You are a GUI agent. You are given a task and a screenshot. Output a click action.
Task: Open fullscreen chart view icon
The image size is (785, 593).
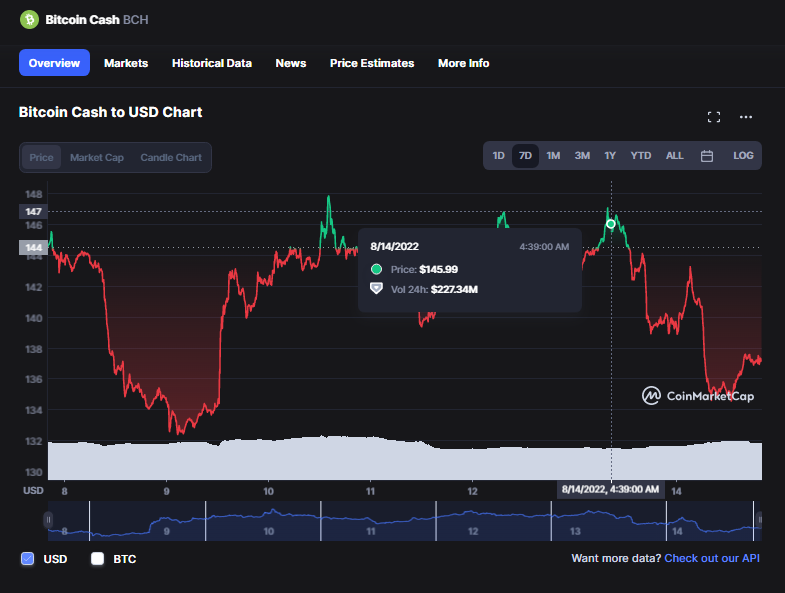point(713,117)
